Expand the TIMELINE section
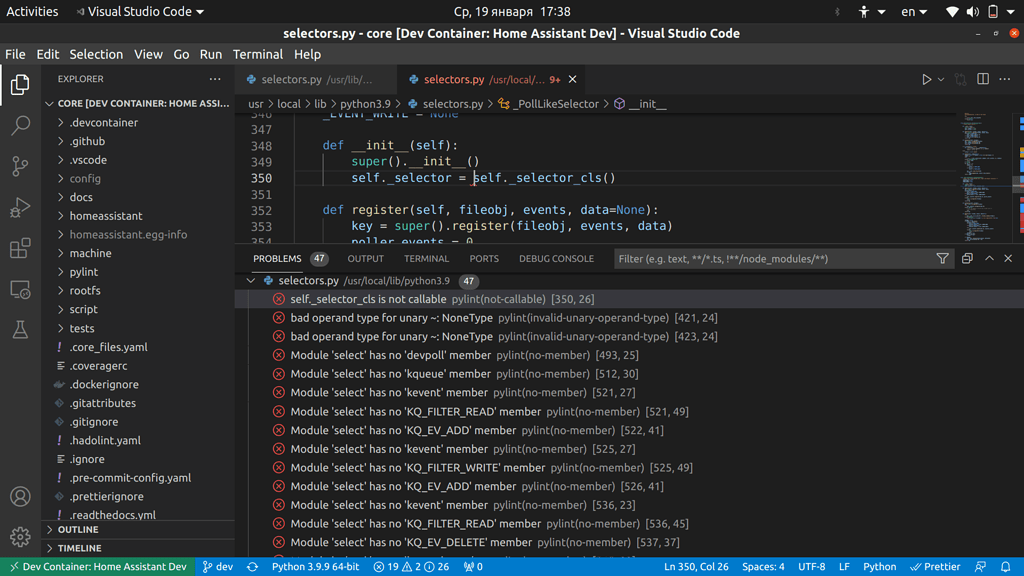 click(137, 548)
